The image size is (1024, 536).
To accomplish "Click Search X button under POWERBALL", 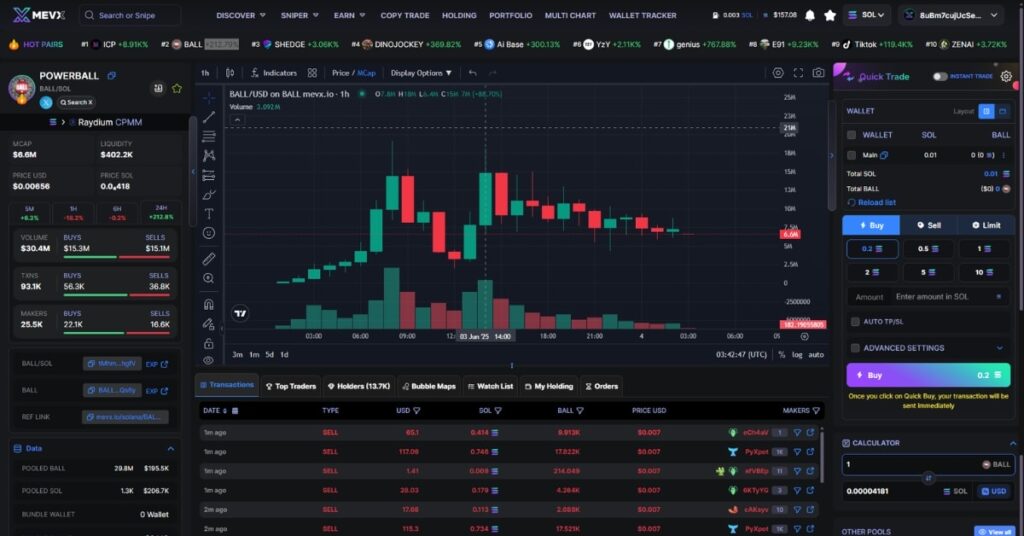I will tap(76, 102).
